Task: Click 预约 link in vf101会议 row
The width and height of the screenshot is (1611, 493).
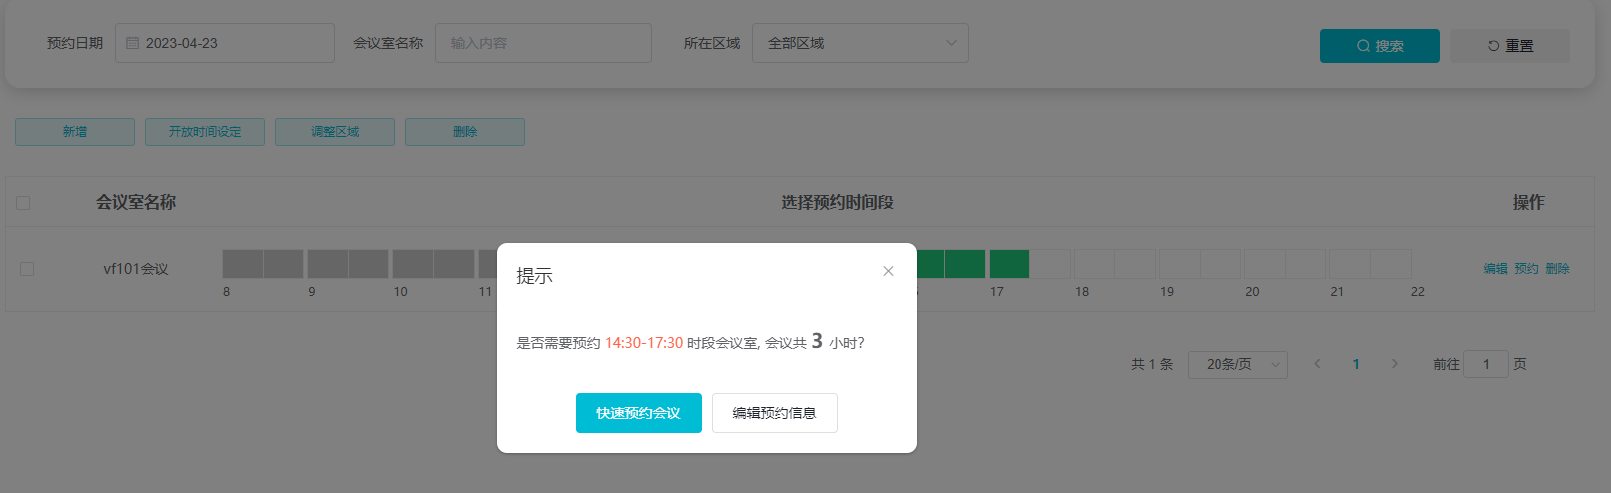Action: [x=1526, y=269]
